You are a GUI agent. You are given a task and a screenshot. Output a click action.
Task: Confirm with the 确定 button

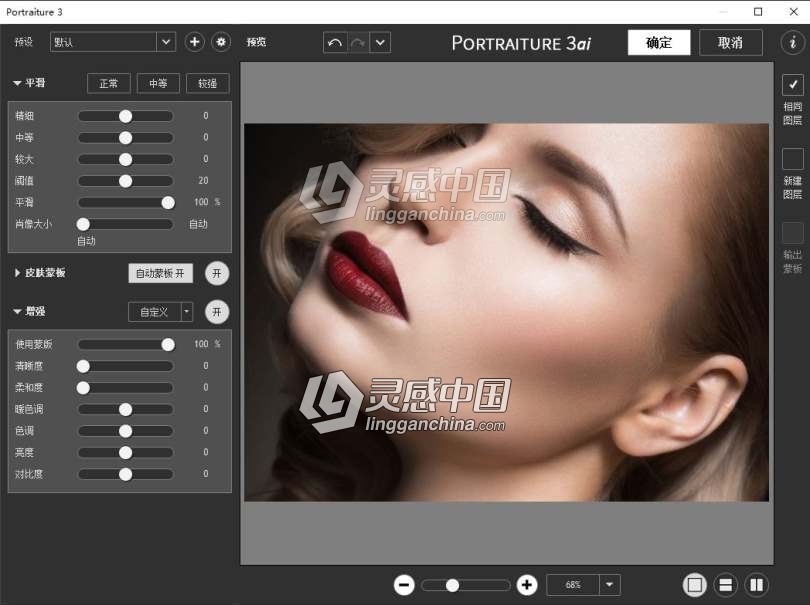click(x=659, y=42)
